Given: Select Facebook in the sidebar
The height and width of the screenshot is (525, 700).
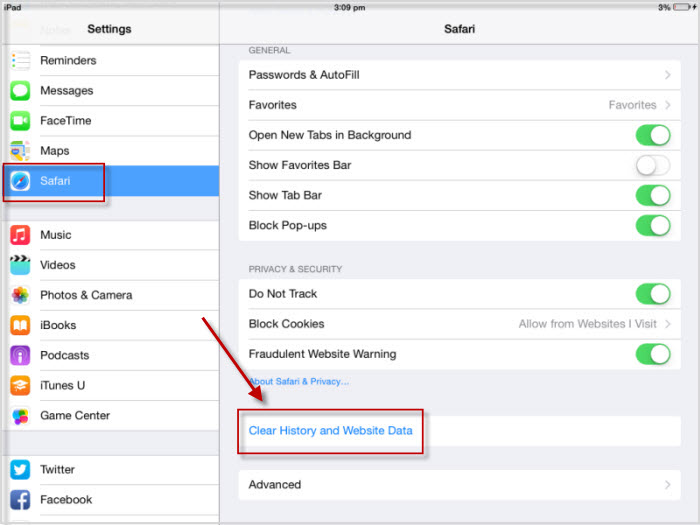Looking at the screenshot, I should [111, 500].
